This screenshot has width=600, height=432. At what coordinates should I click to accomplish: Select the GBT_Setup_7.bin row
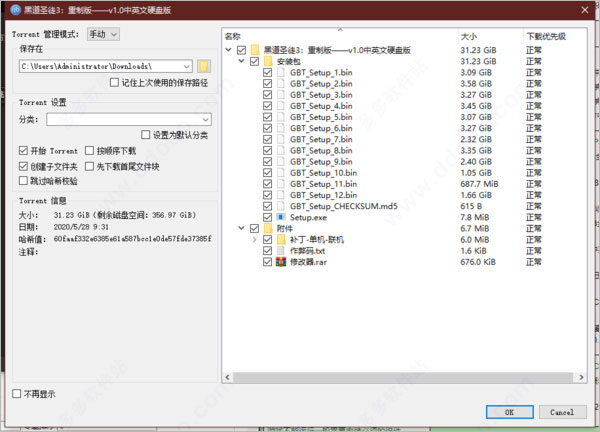[404, 139]
